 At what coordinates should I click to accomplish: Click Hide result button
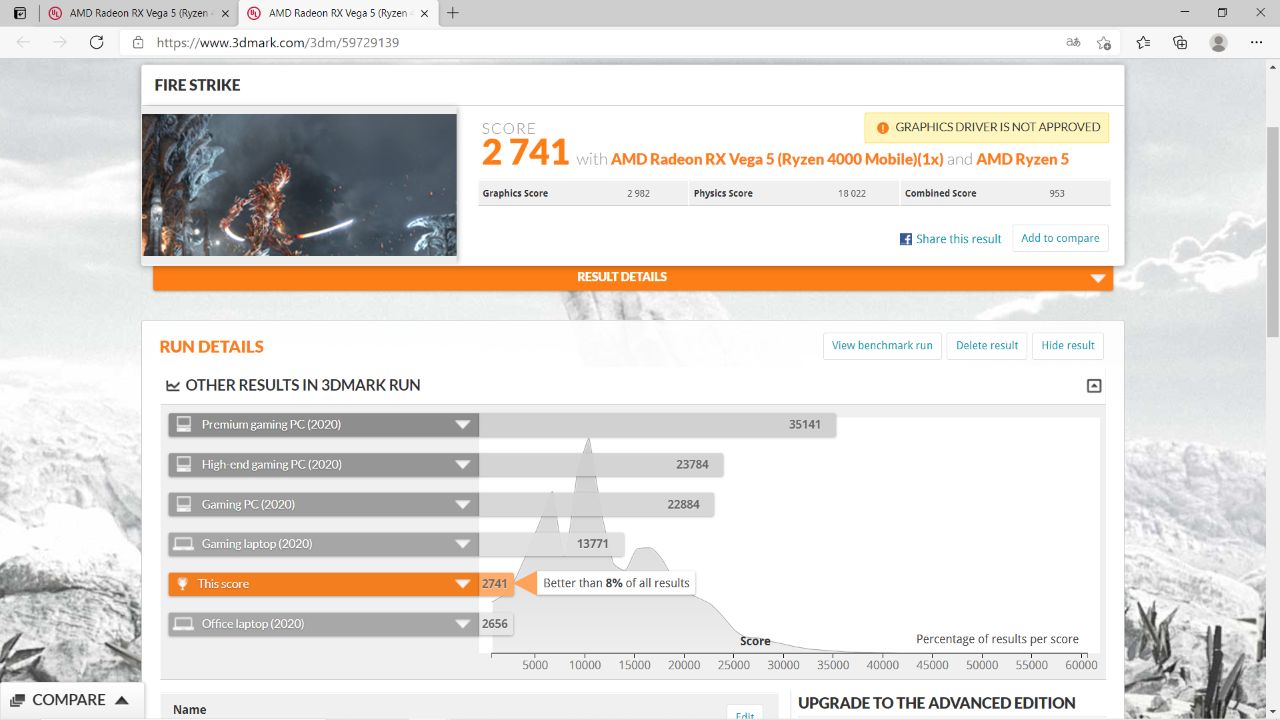tap(1068, 345)
